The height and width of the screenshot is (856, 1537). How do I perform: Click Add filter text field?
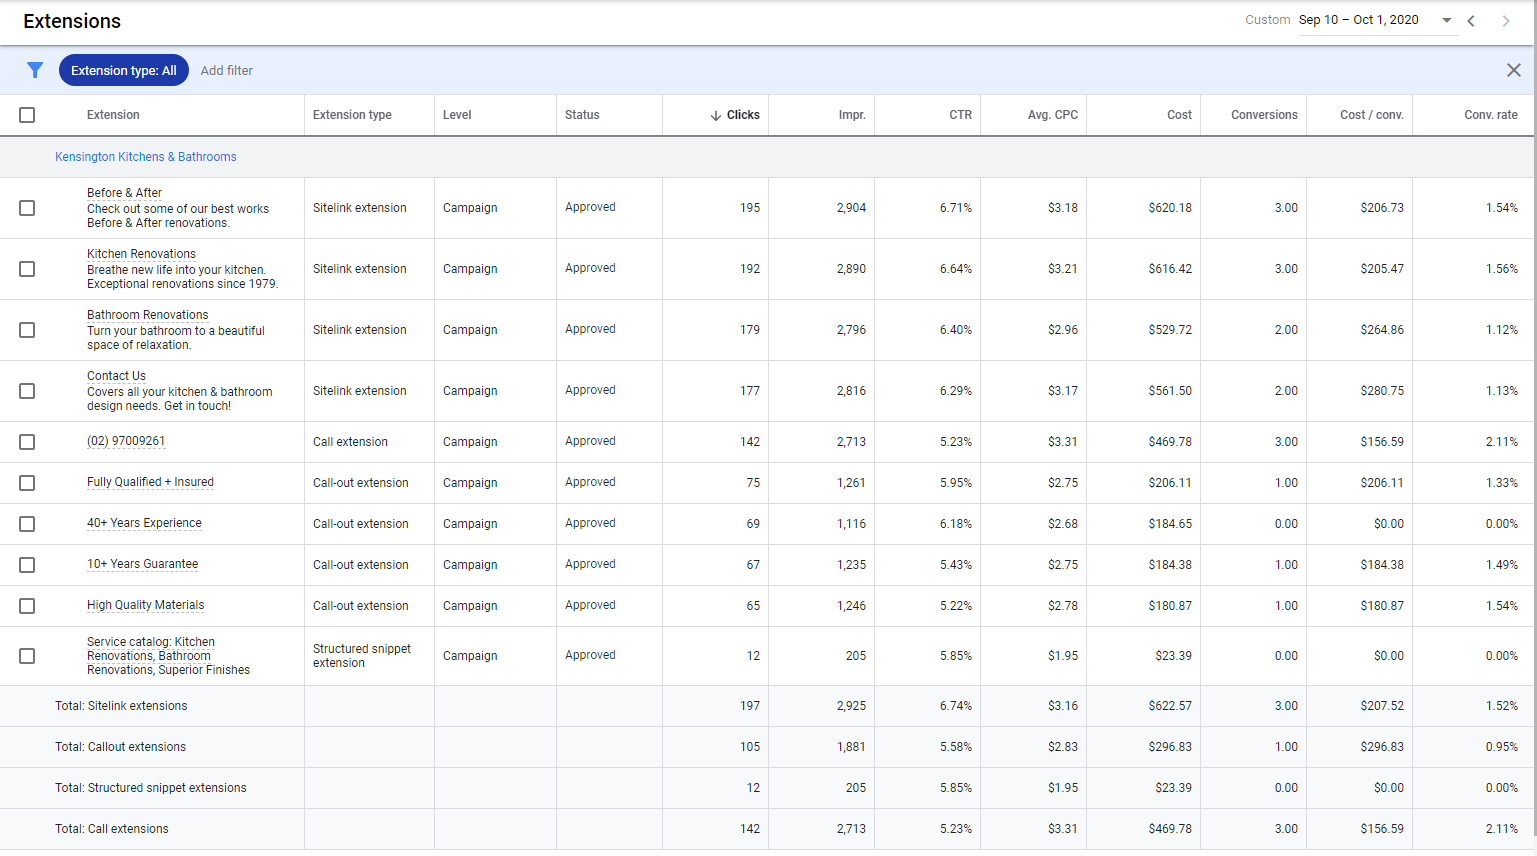[227, 71]
